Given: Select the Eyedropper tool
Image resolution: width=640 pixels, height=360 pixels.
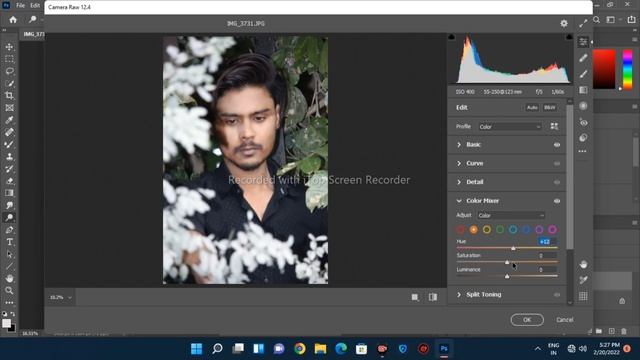Looking at the screenshot, I should pos(9,120).
